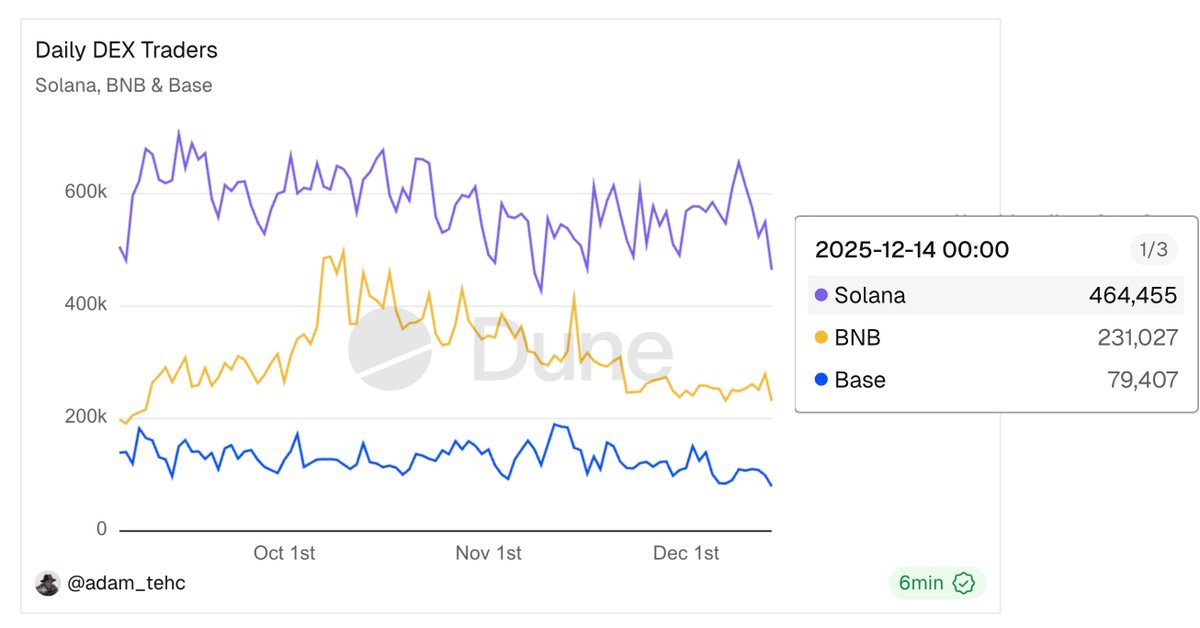Image resolution: width=1200 pixels, height=628 pixels.
Task: Click the adam_tehc author avatar
Action: coord(47,583)
